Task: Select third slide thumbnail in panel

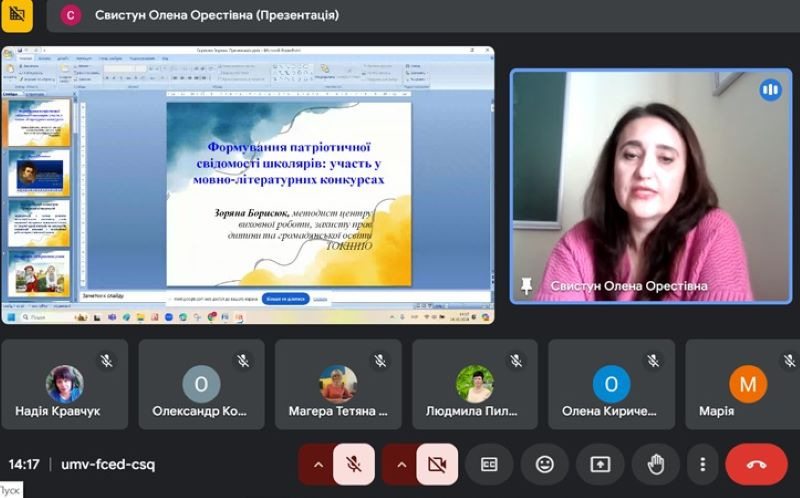Action: 39,223
